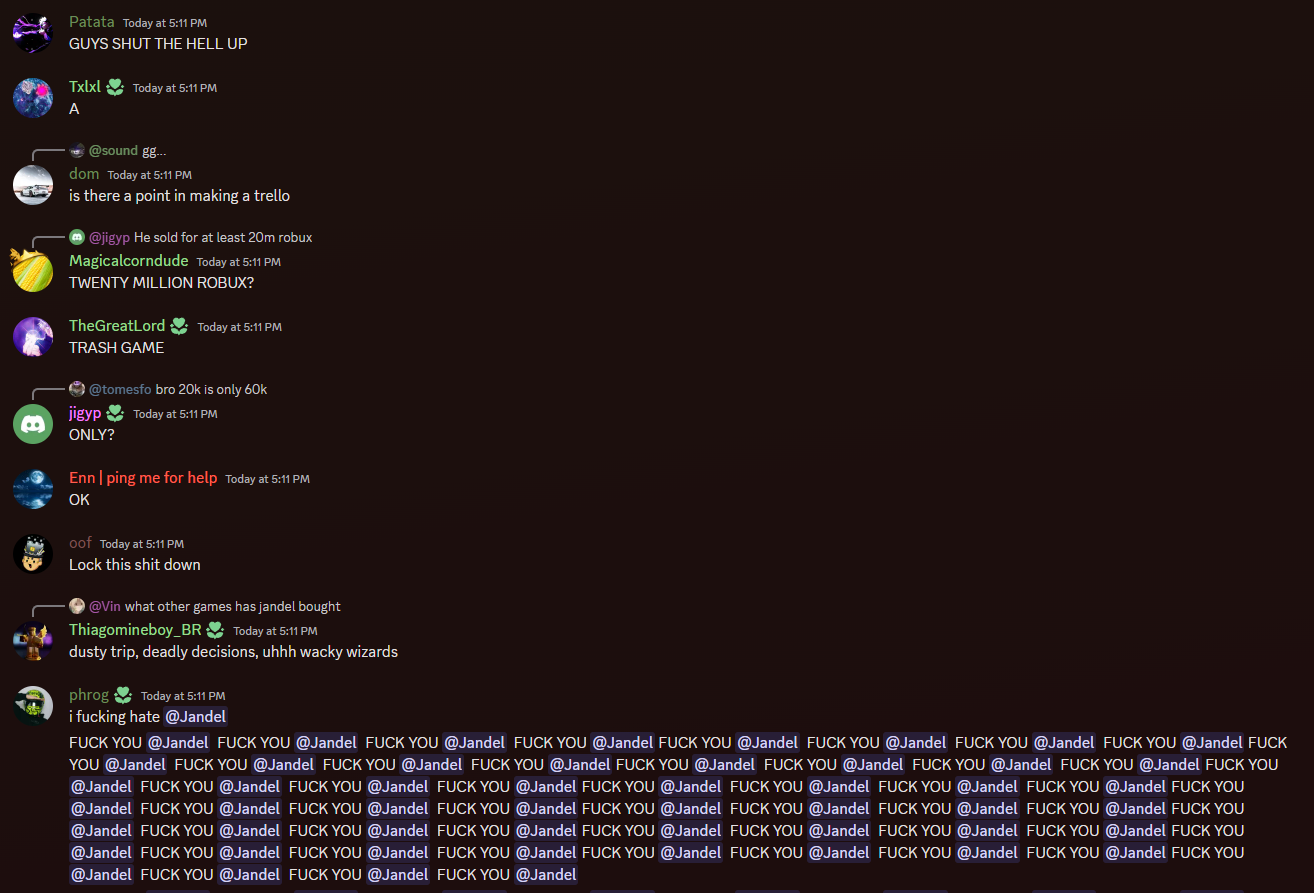Open the jigyp message author name
The image size is (1314, 893).
tap(85, 413)
